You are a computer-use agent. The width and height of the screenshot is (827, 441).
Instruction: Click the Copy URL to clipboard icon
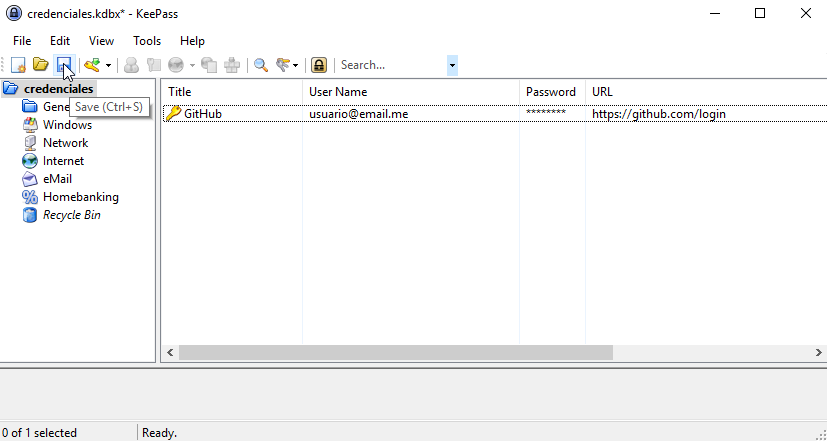click(209, 65)
